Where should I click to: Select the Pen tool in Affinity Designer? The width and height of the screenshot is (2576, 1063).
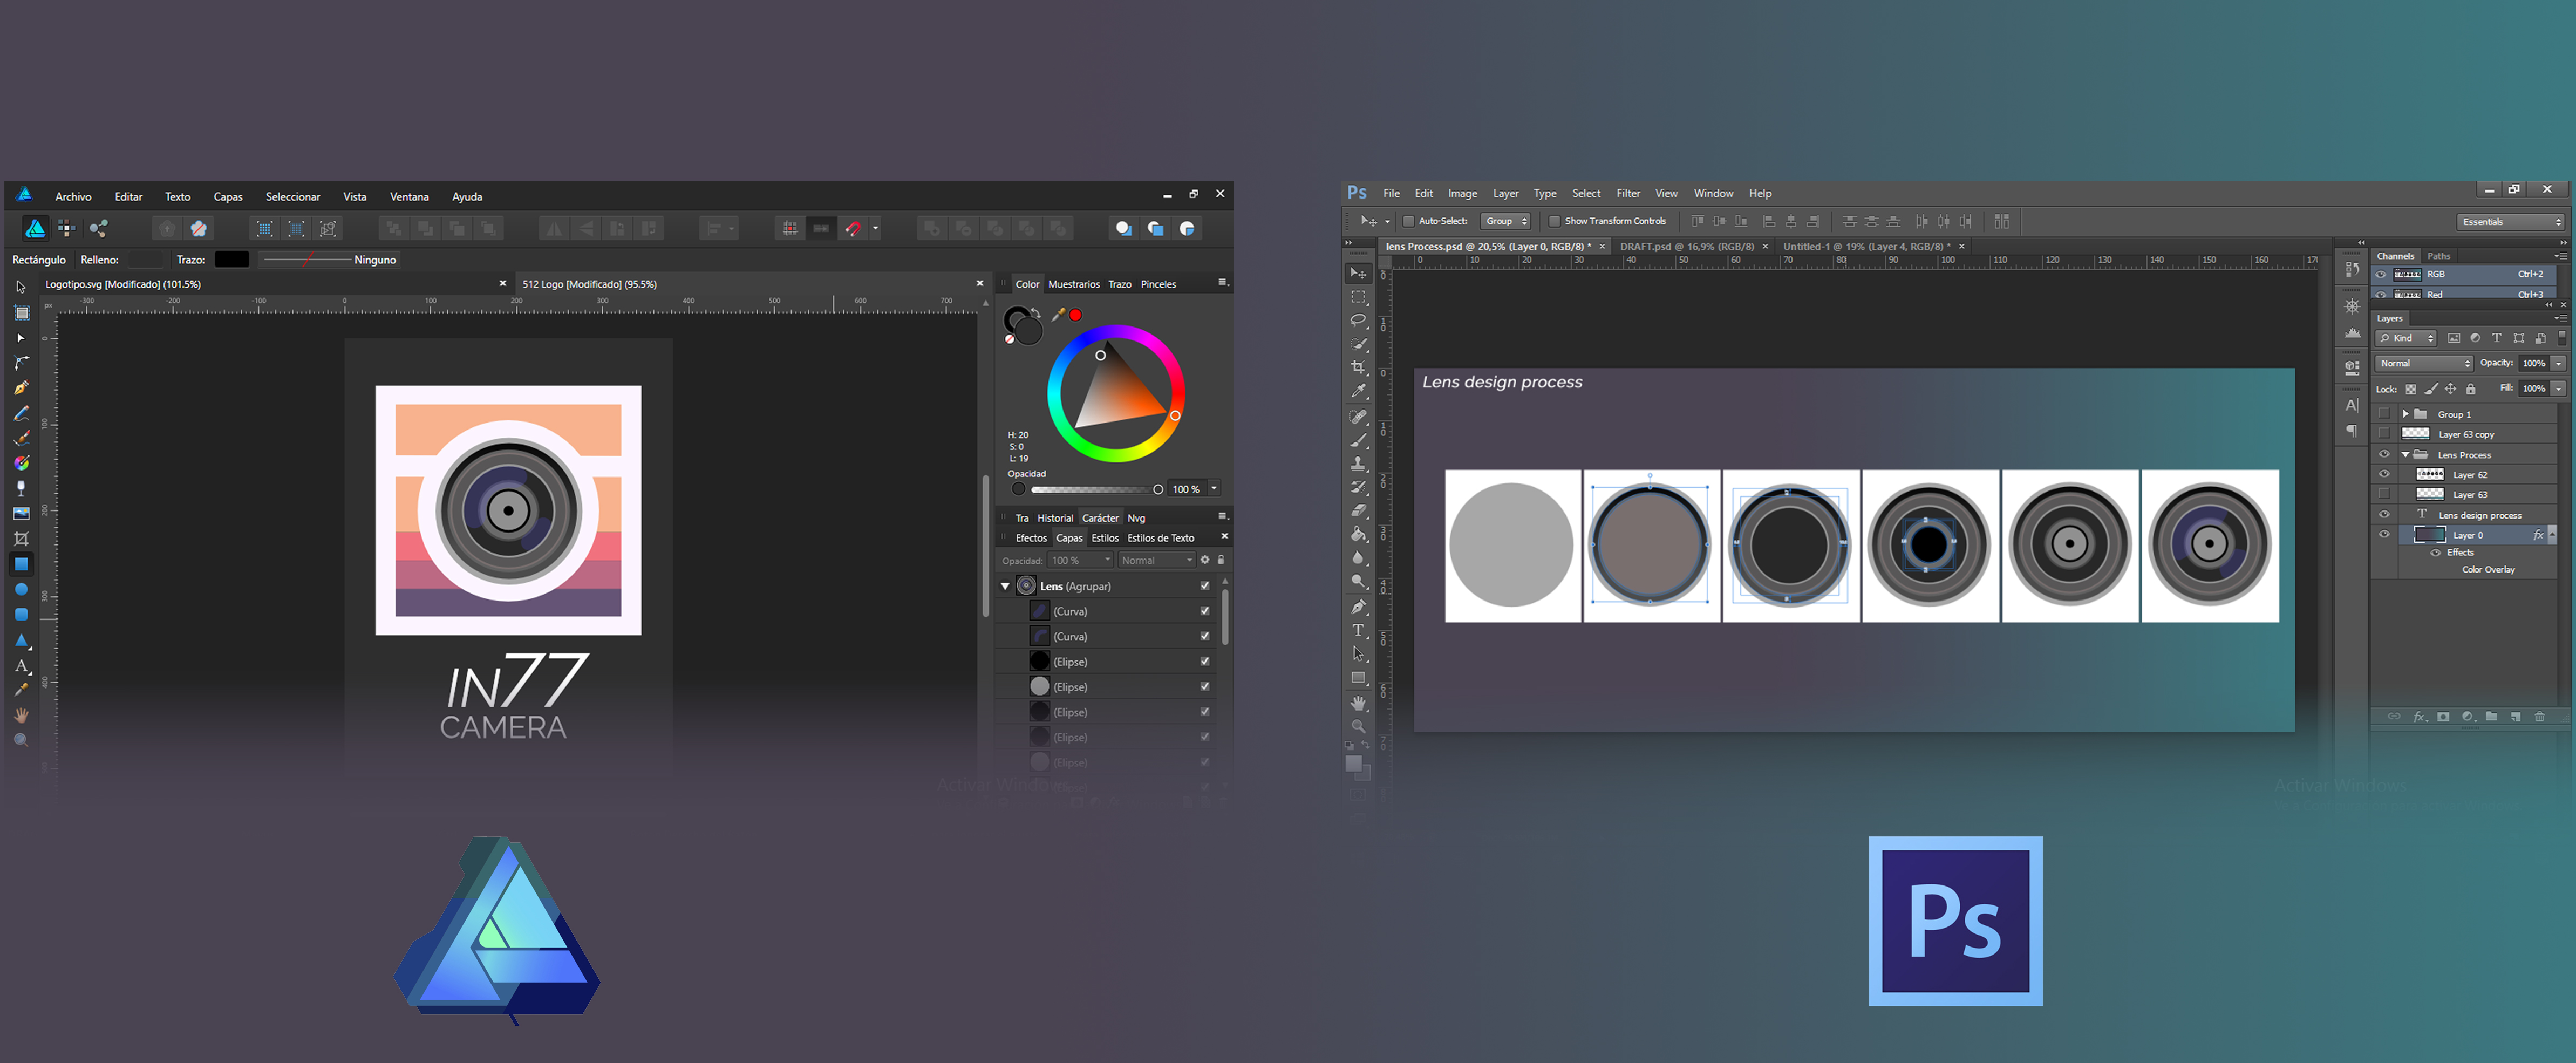[x=21, y=388]
